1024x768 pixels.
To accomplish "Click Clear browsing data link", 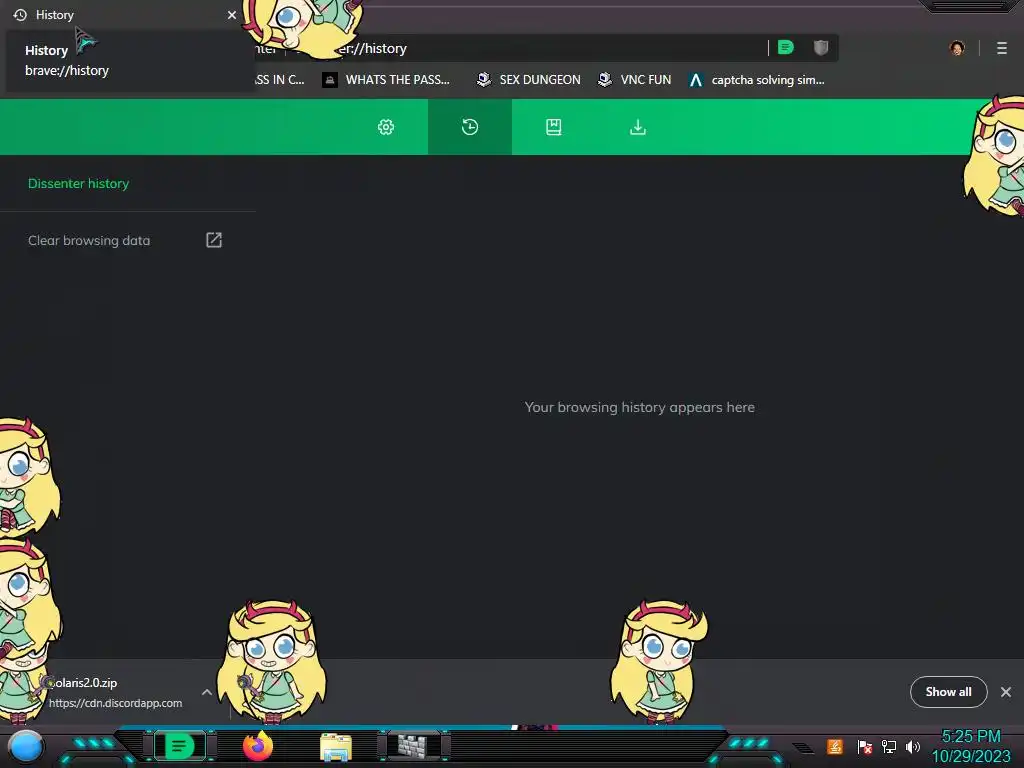I will pyautogui.click(x=89, y=240).
